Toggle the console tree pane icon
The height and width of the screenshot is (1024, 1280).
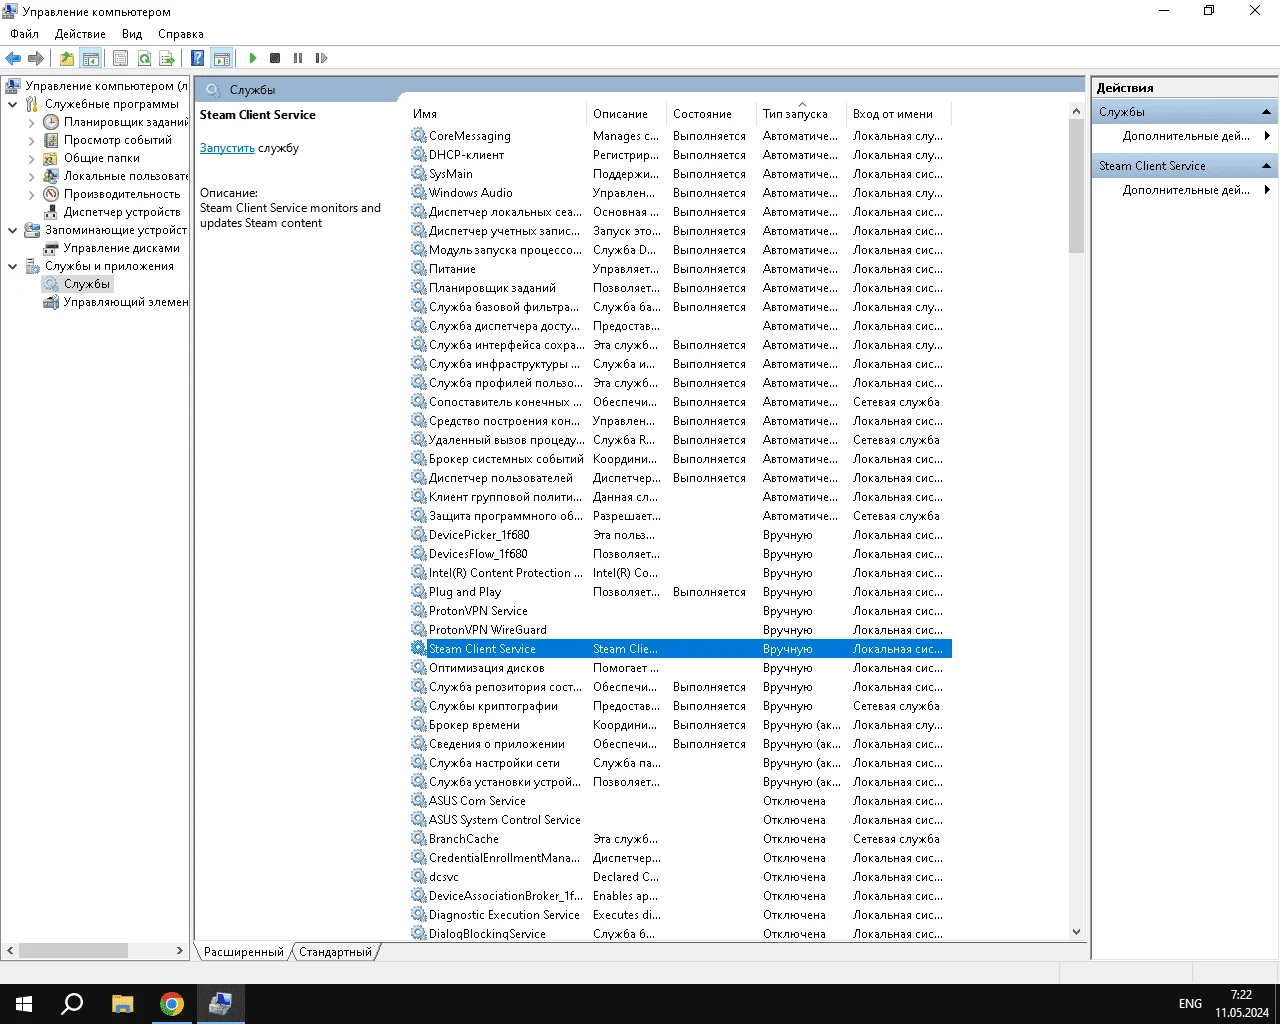pos(90,58)
